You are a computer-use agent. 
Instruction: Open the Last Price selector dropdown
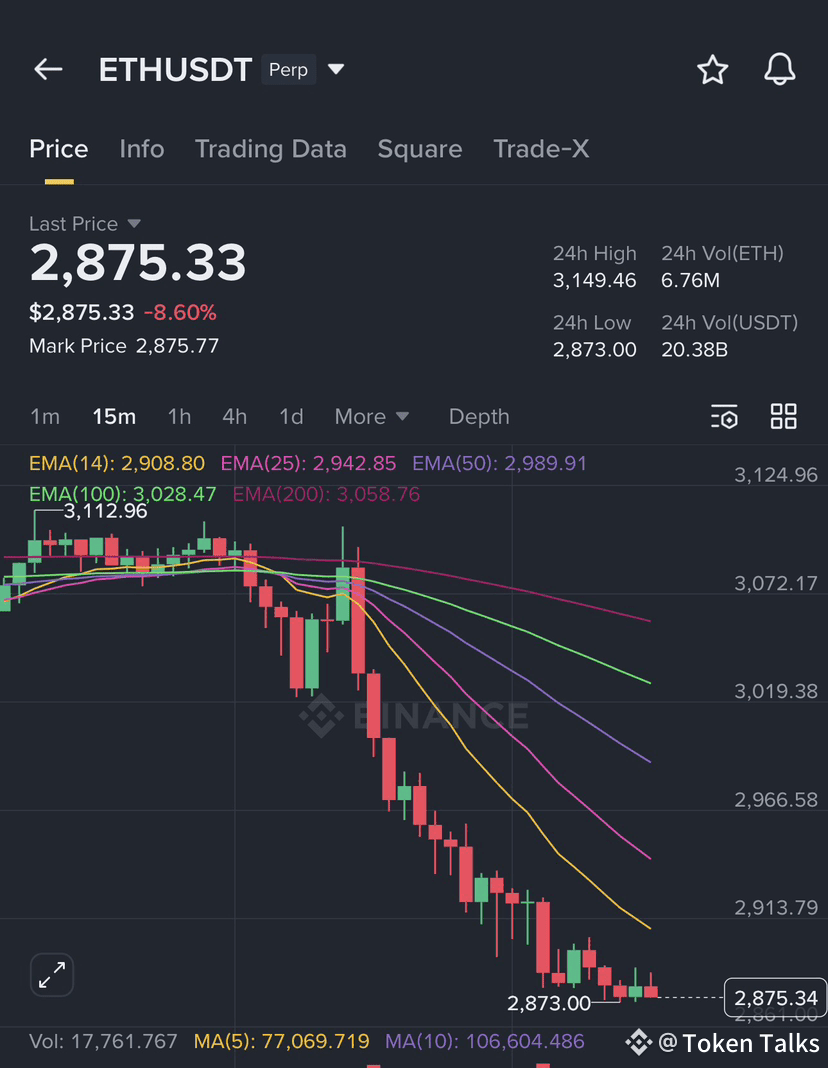(86, 223)
